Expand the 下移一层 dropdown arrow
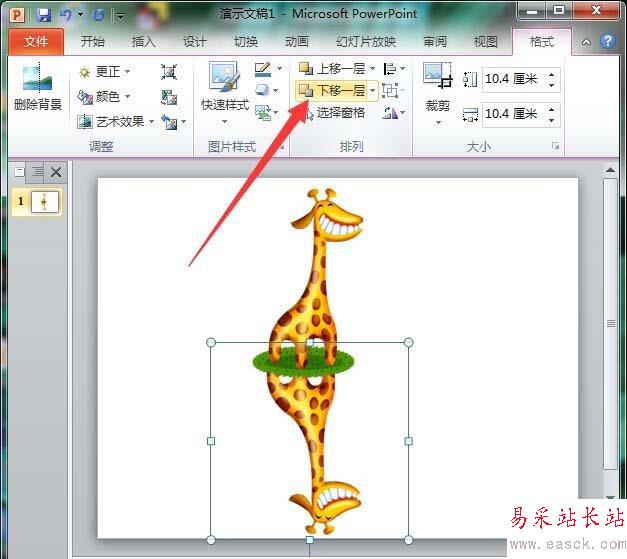Viewport: 627px width, 559px height. pos(373,90)
